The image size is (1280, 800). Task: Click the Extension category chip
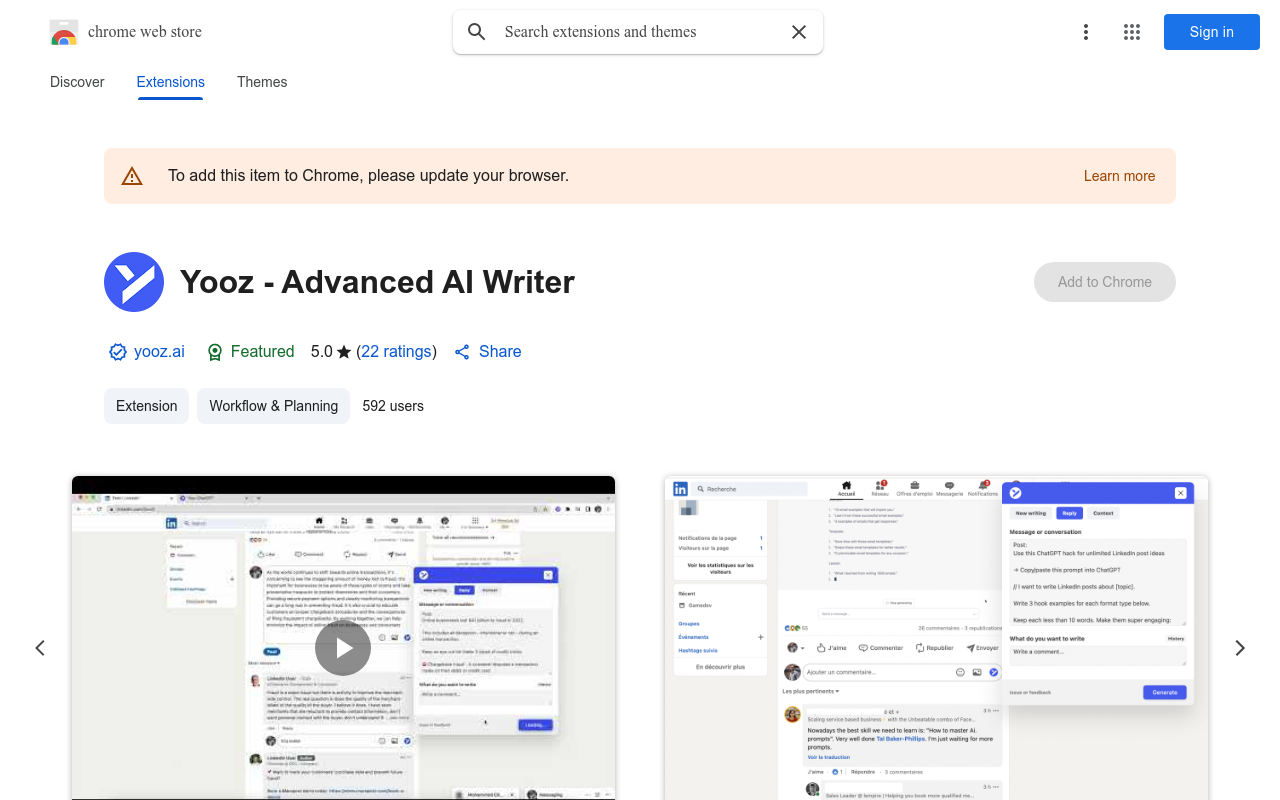(146, 406)
